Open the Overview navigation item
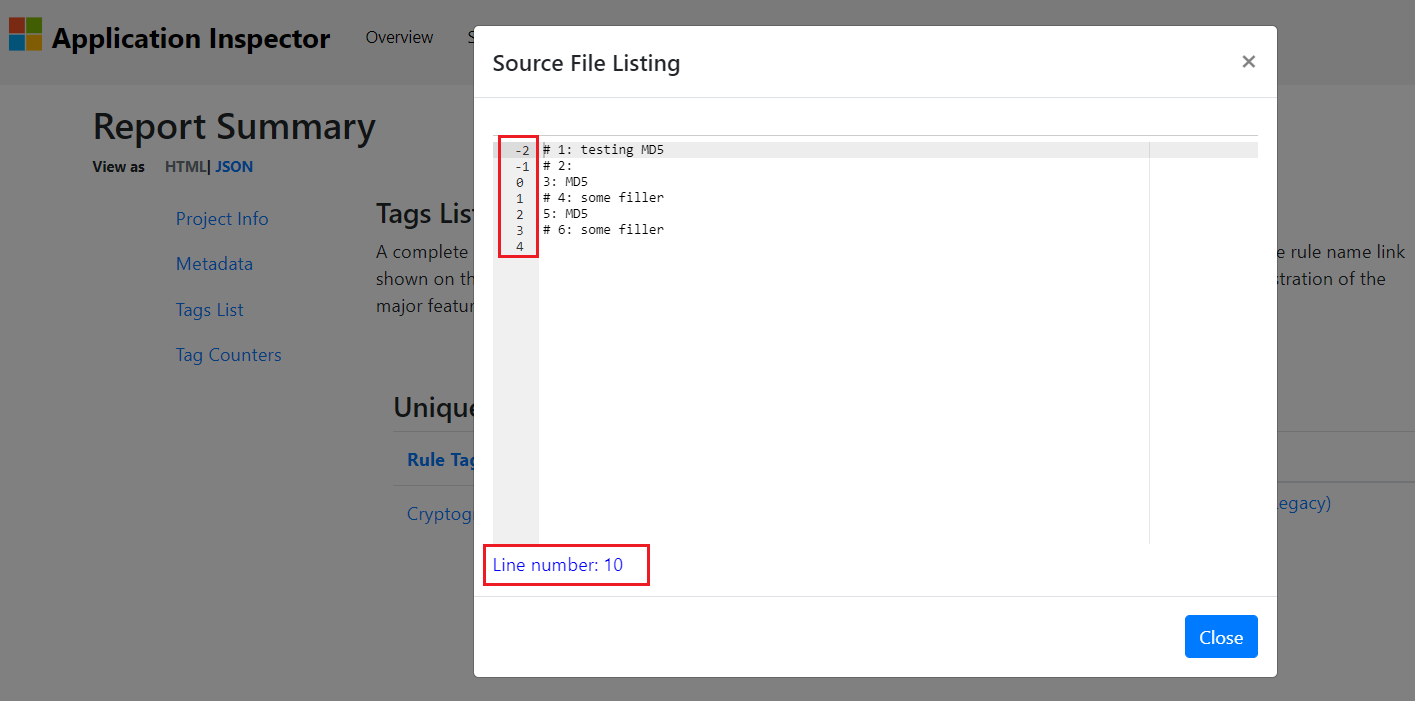The image size is (1415, 701). 399,37
